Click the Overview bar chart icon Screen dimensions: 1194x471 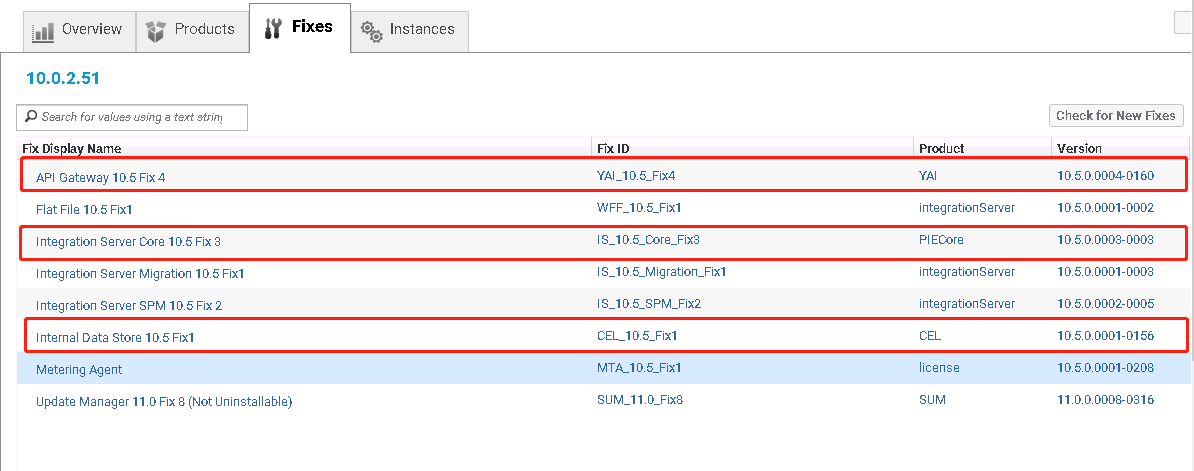pyautogui.click(x=43, y=31)
